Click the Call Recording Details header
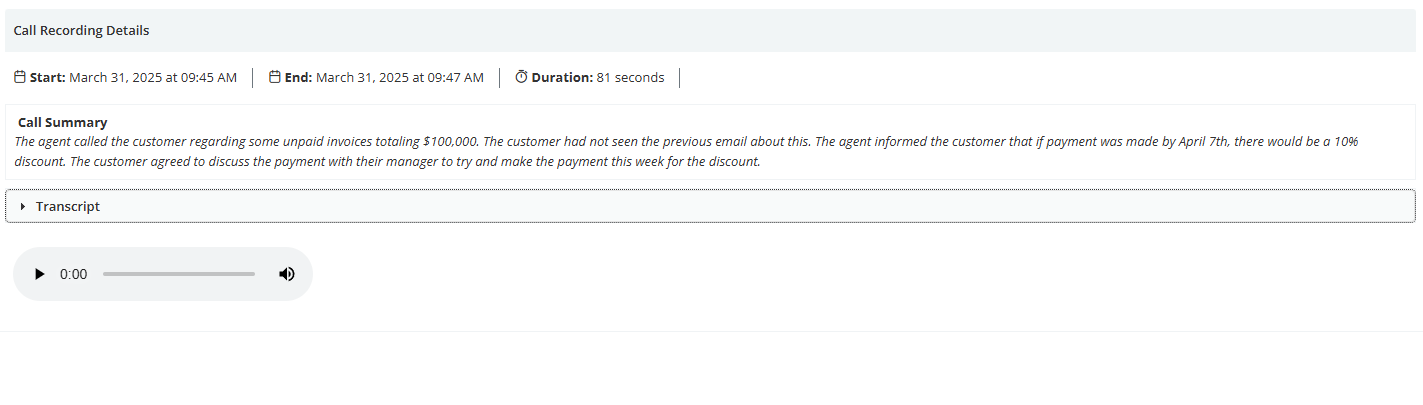Screen dimensions: 1423x405 pos(81,30)
